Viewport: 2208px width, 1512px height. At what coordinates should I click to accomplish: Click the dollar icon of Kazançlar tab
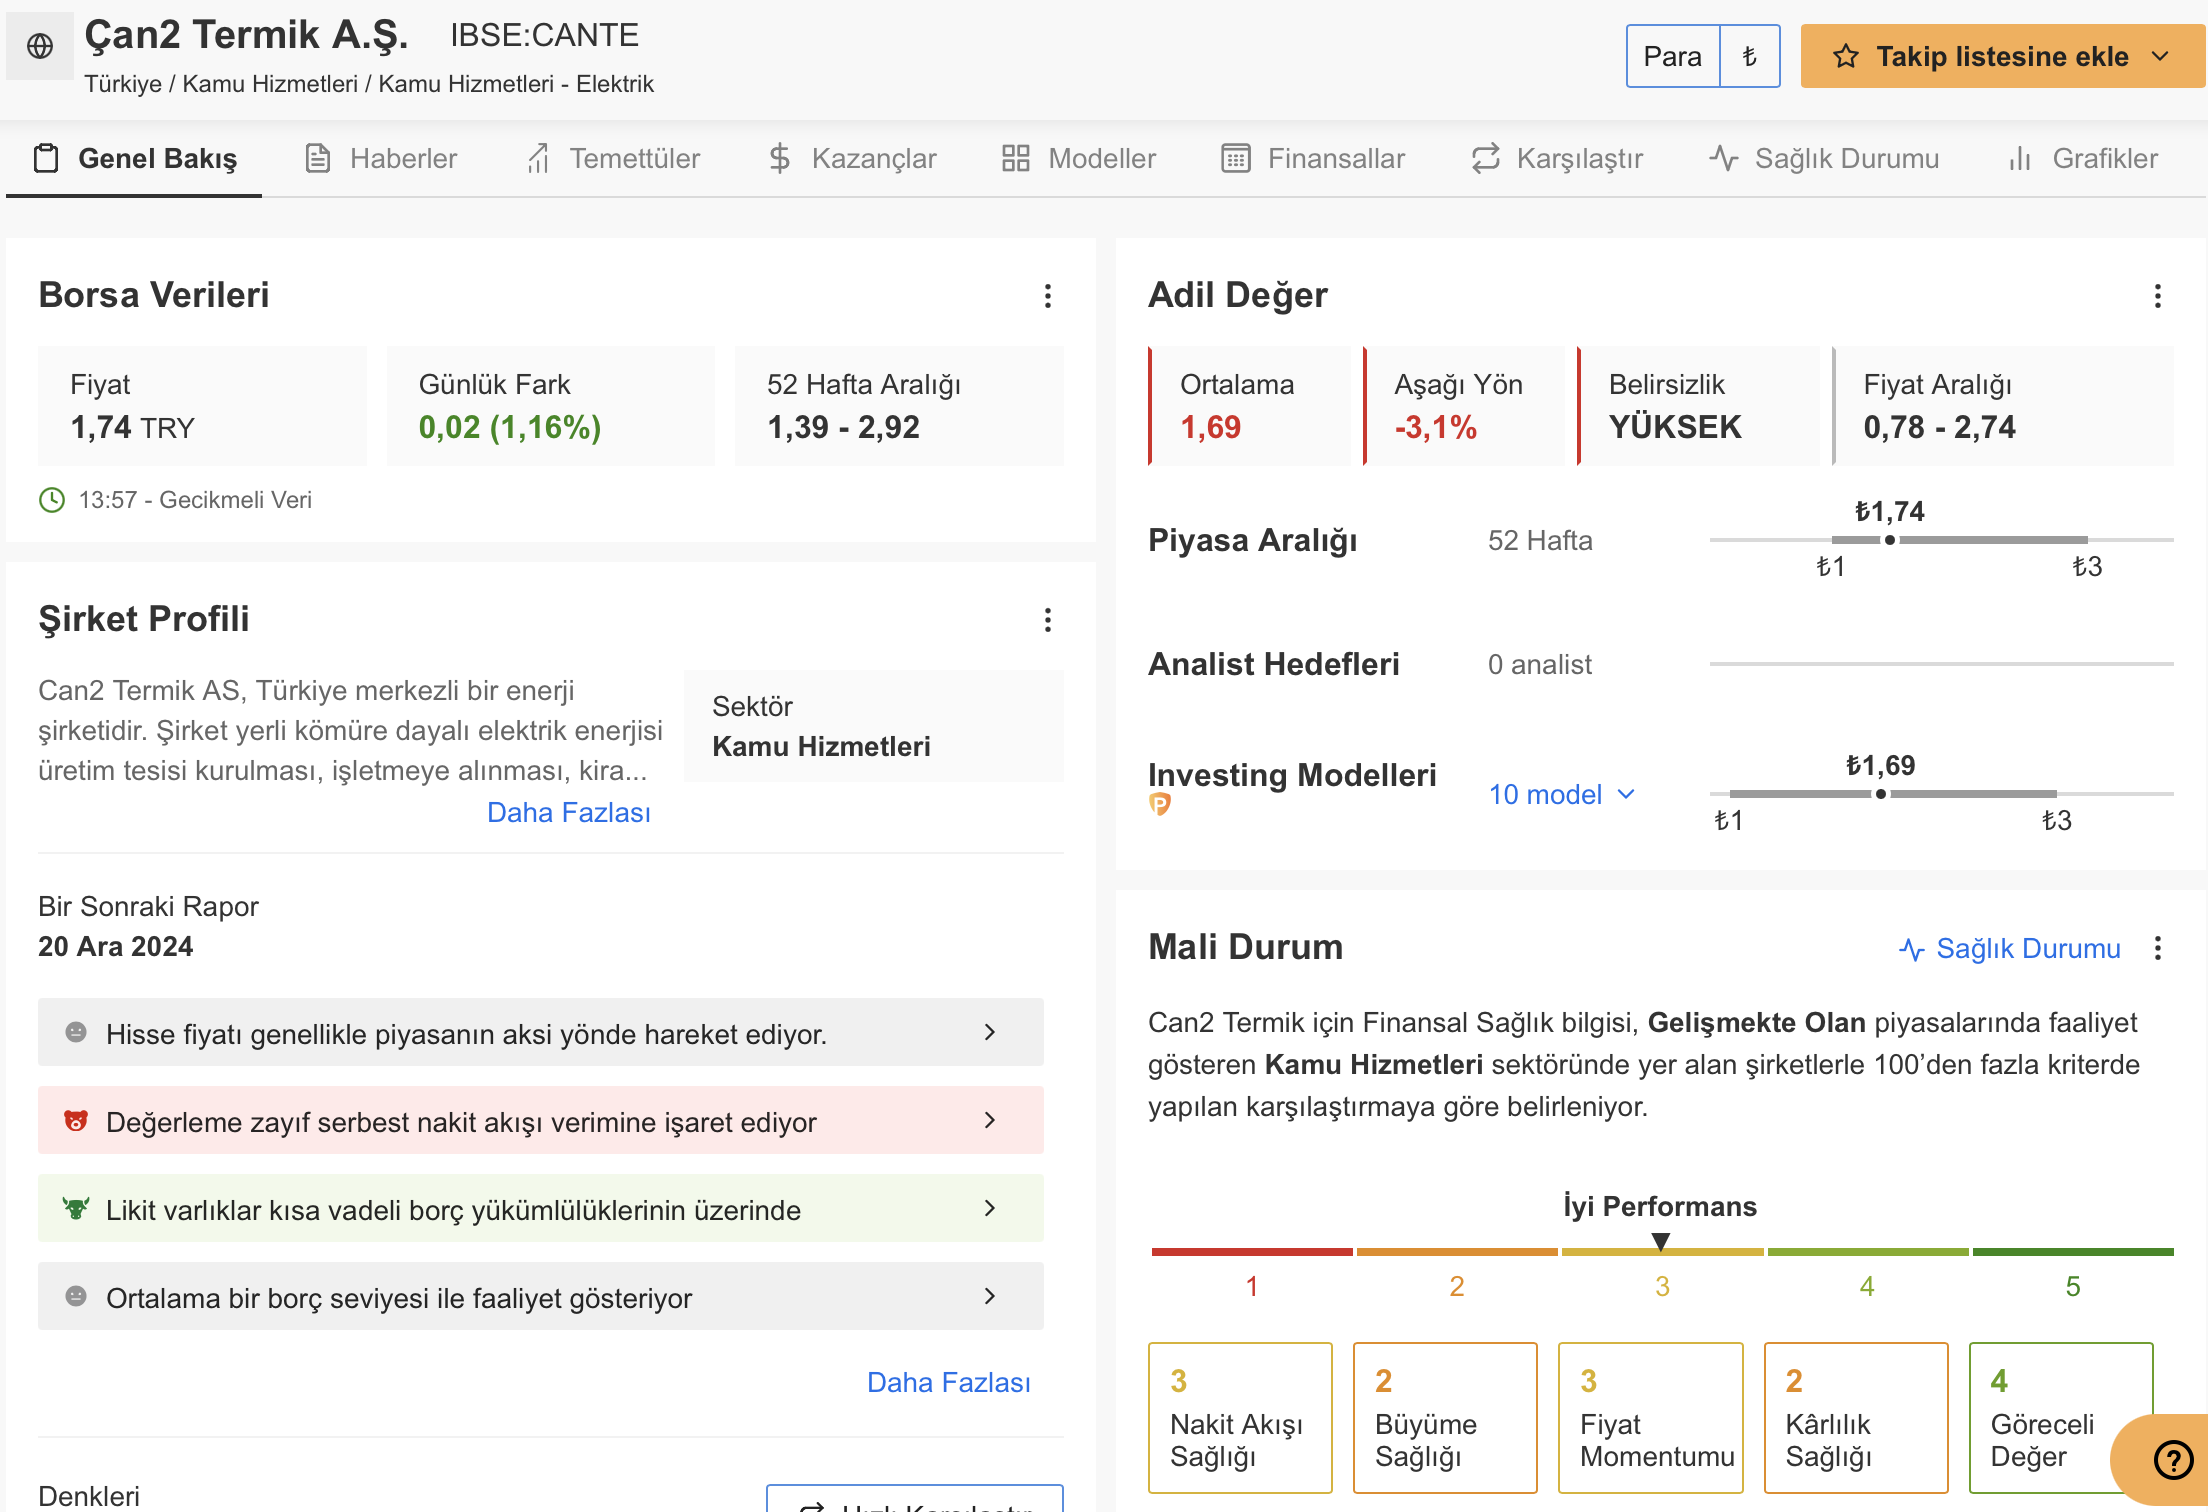point(780,158)
